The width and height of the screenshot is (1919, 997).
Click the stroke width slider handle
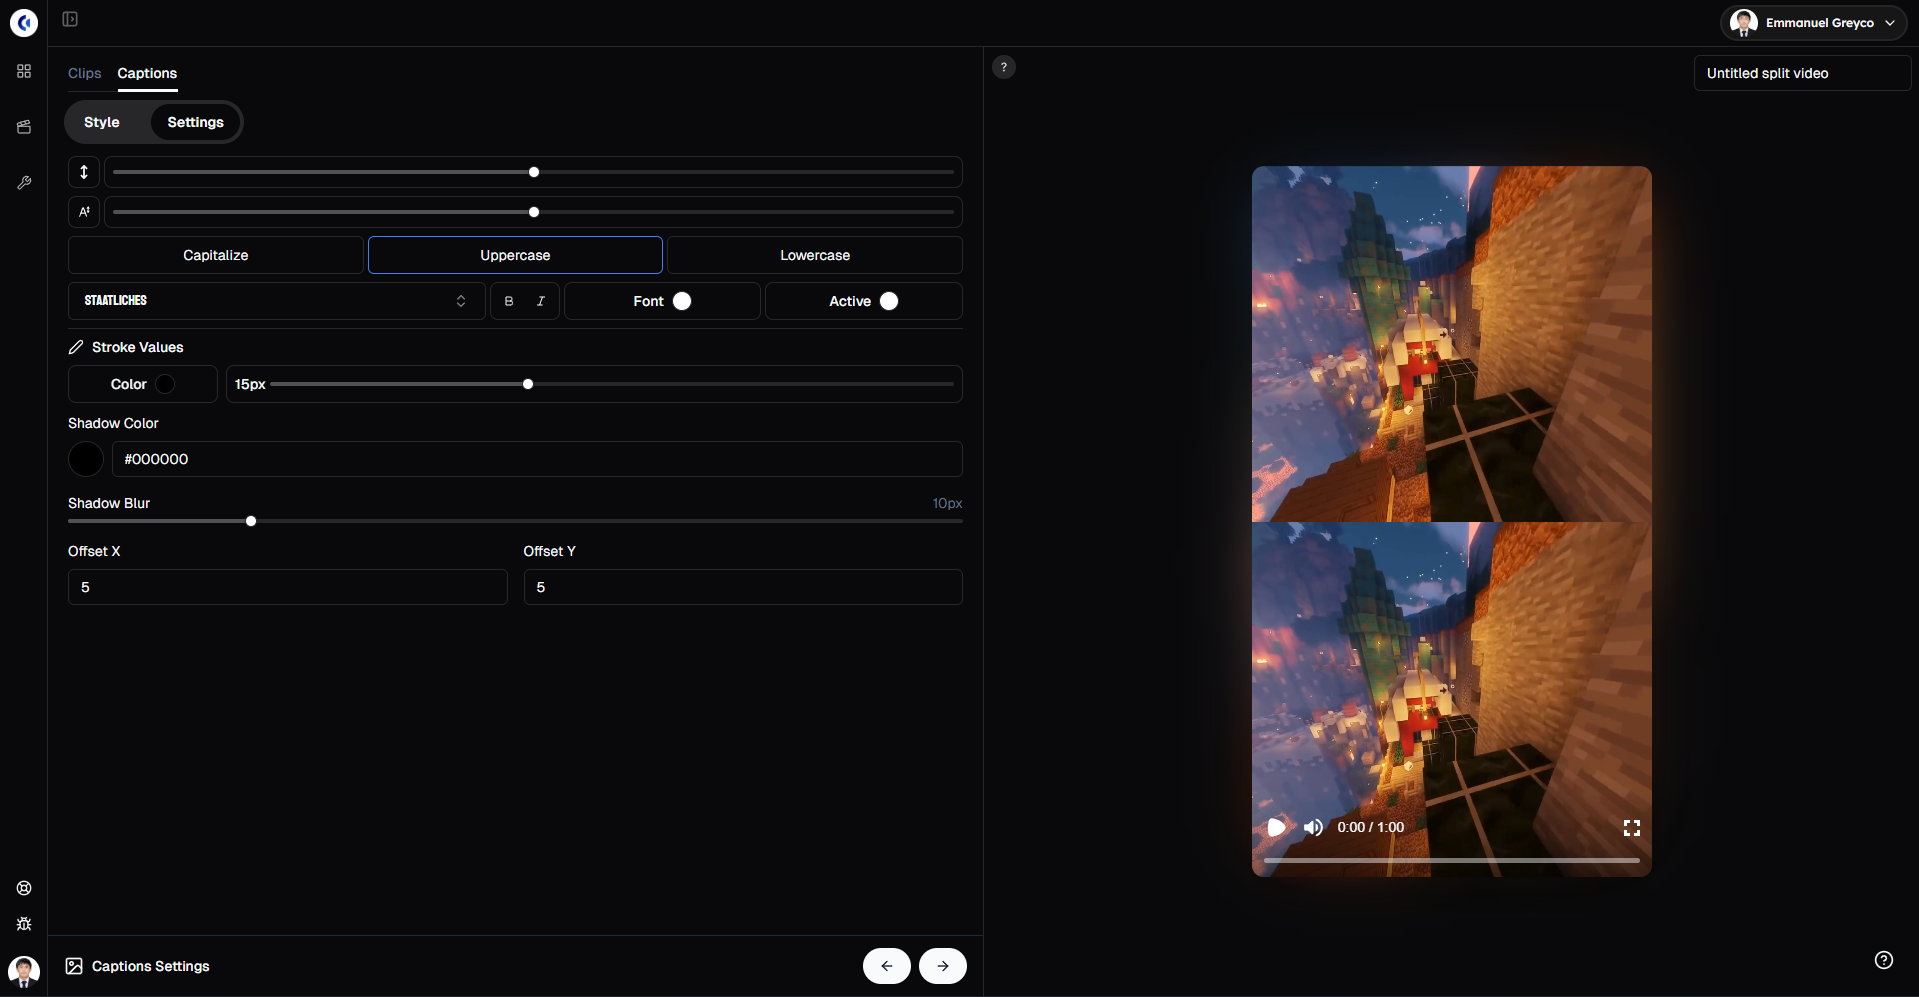pos(528,384)
